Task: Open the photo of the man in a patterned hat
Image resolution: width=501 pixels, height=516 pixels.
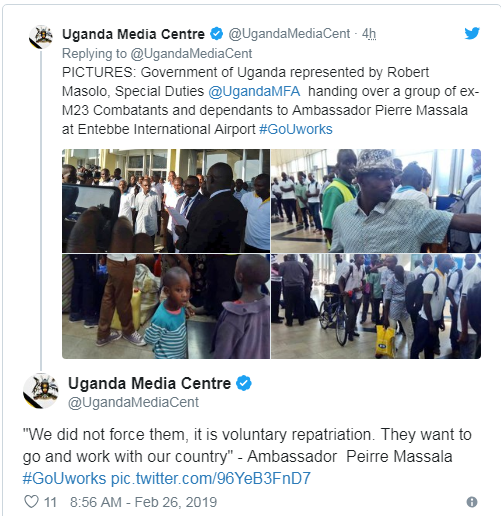Action: (376, 201)
